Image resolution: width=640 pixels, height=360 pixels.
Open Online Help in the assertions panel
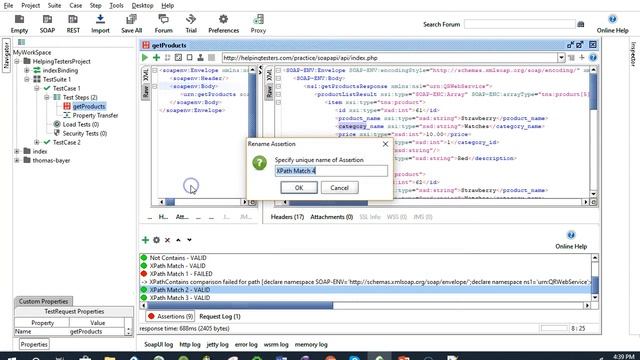pos(571,240)
